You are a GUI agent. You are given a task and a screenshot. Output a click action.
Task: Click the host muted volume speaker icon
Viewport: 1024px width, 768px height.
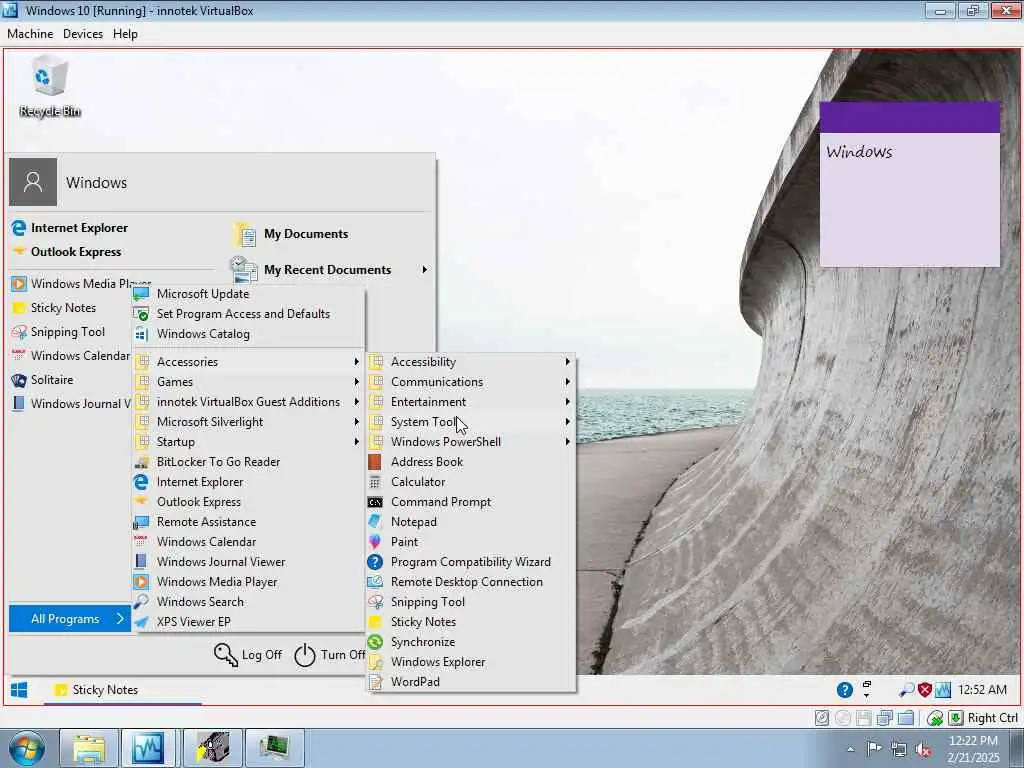click(x=923, y=750)
